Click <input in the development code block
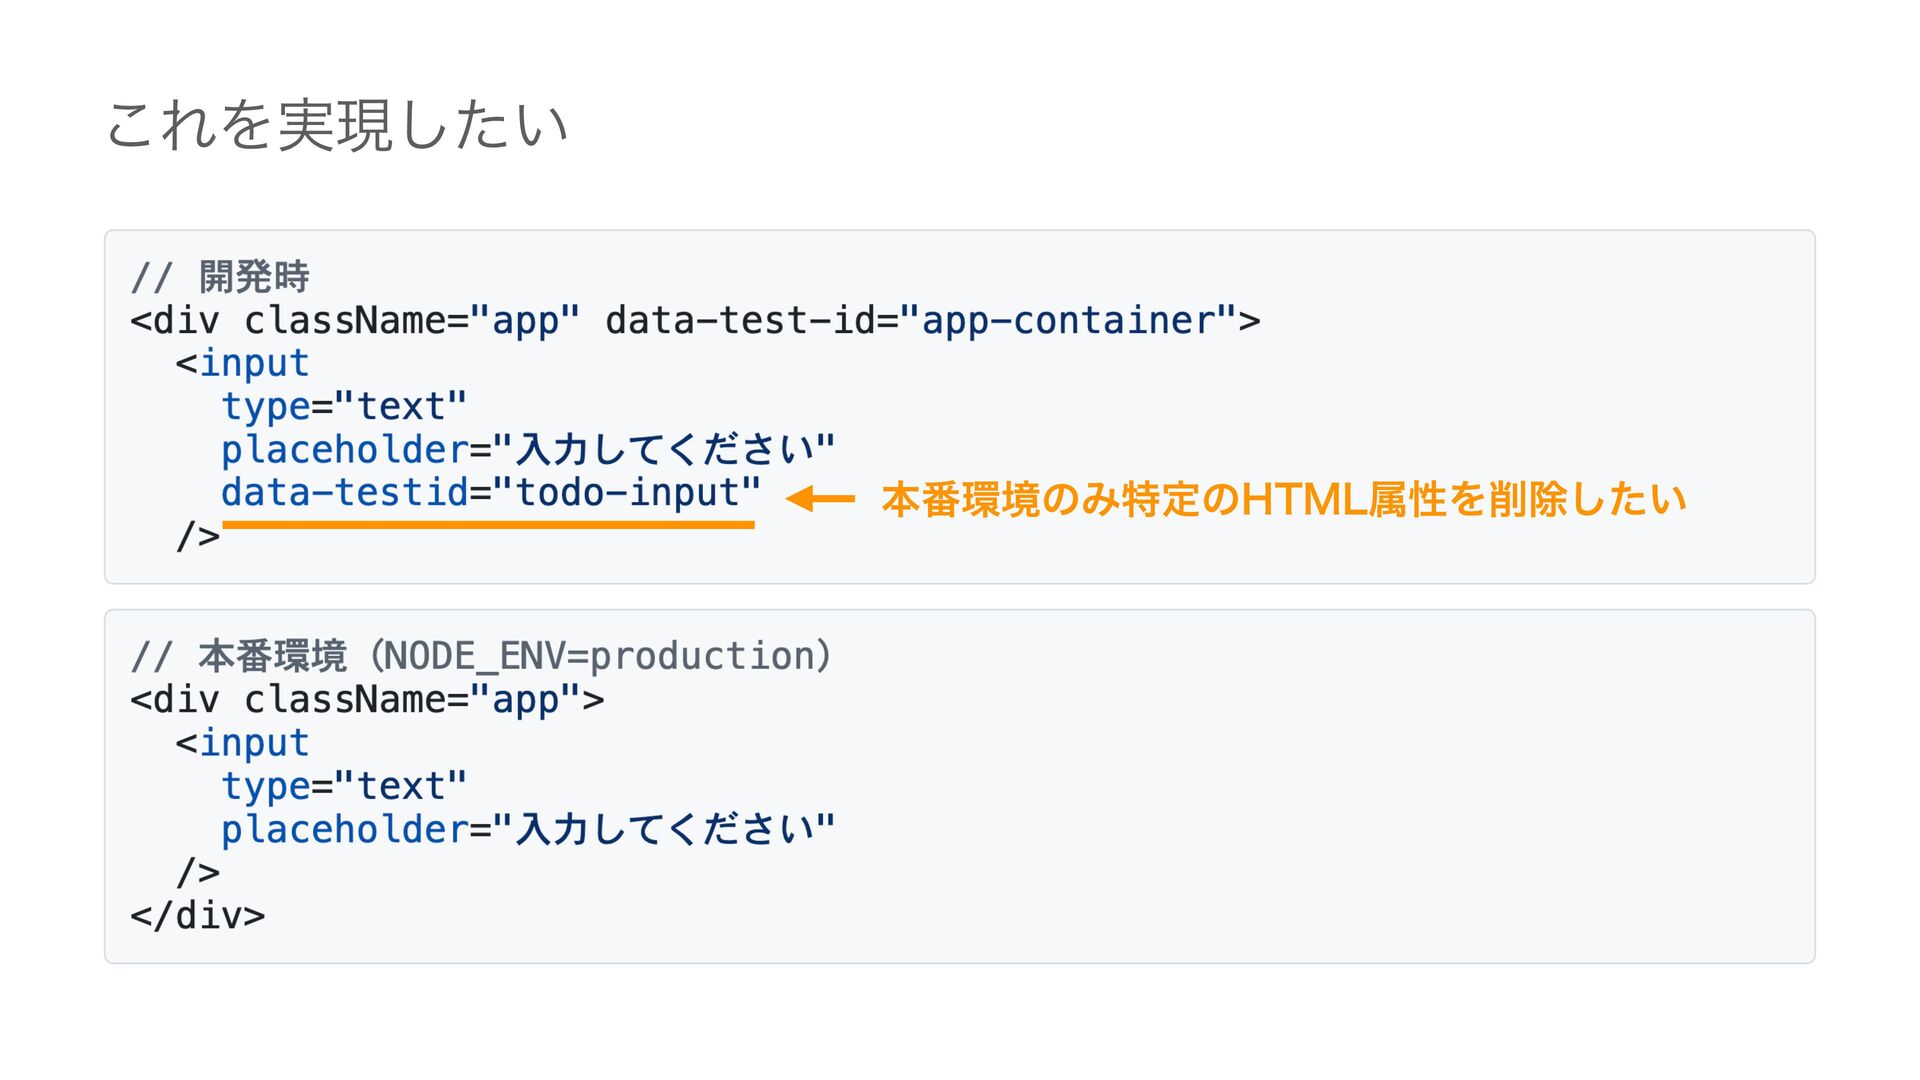 [242, 363]
